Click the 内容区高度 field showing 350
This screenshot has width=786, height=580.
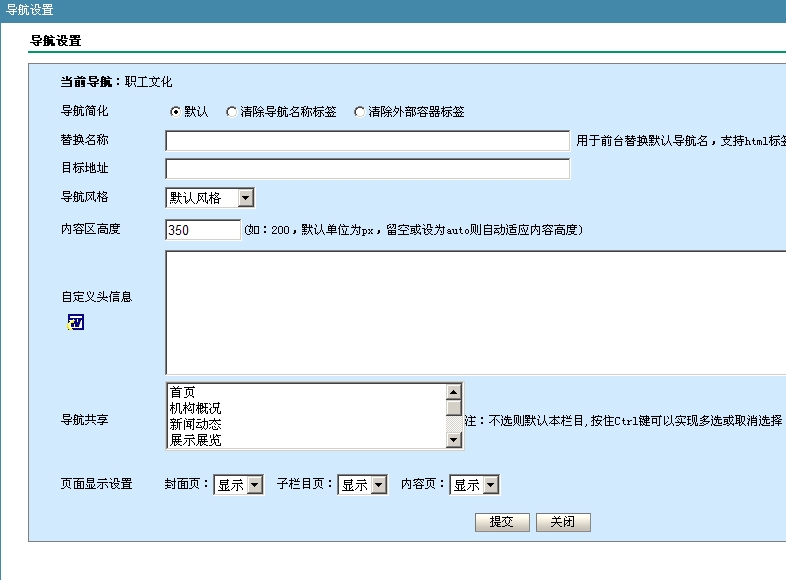[203, 230]
